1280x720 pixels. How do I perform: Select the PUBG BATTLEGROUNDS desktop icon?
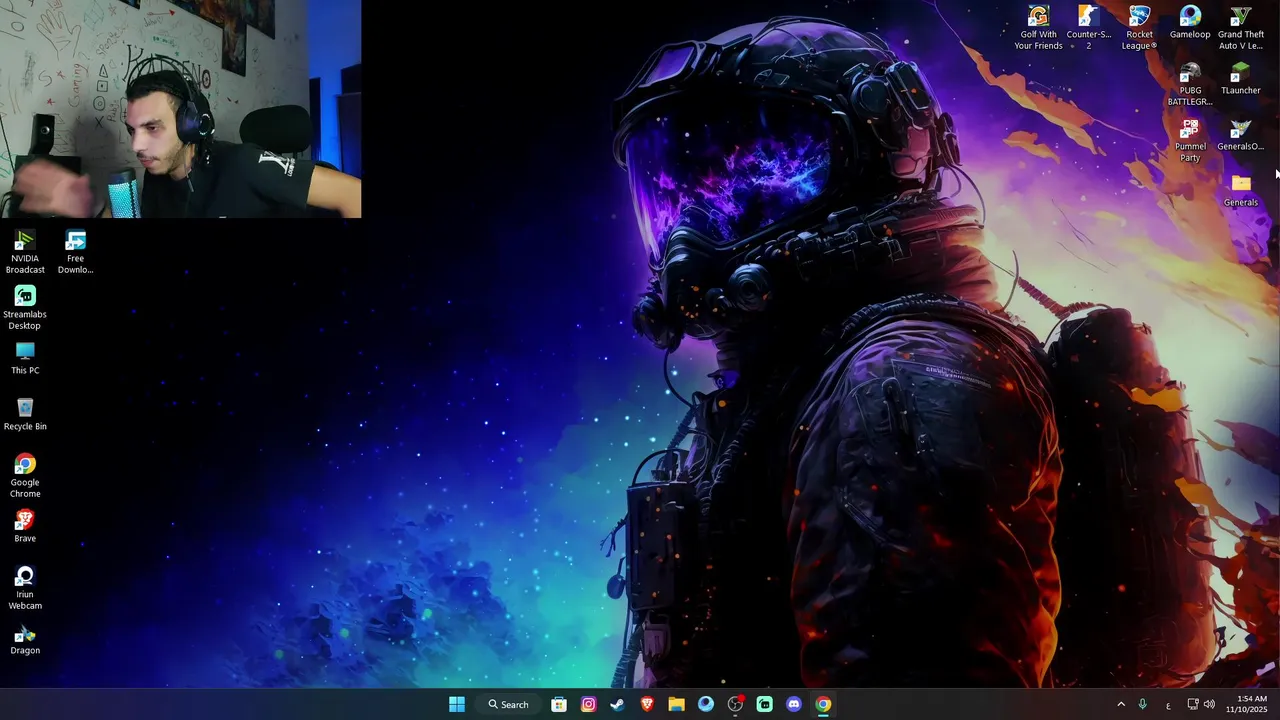[1190, 84]
